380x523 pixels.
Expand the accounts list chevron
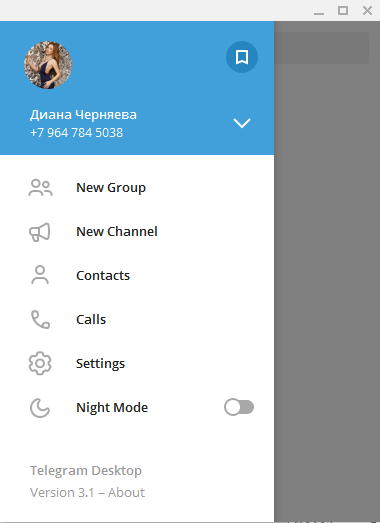242,123
